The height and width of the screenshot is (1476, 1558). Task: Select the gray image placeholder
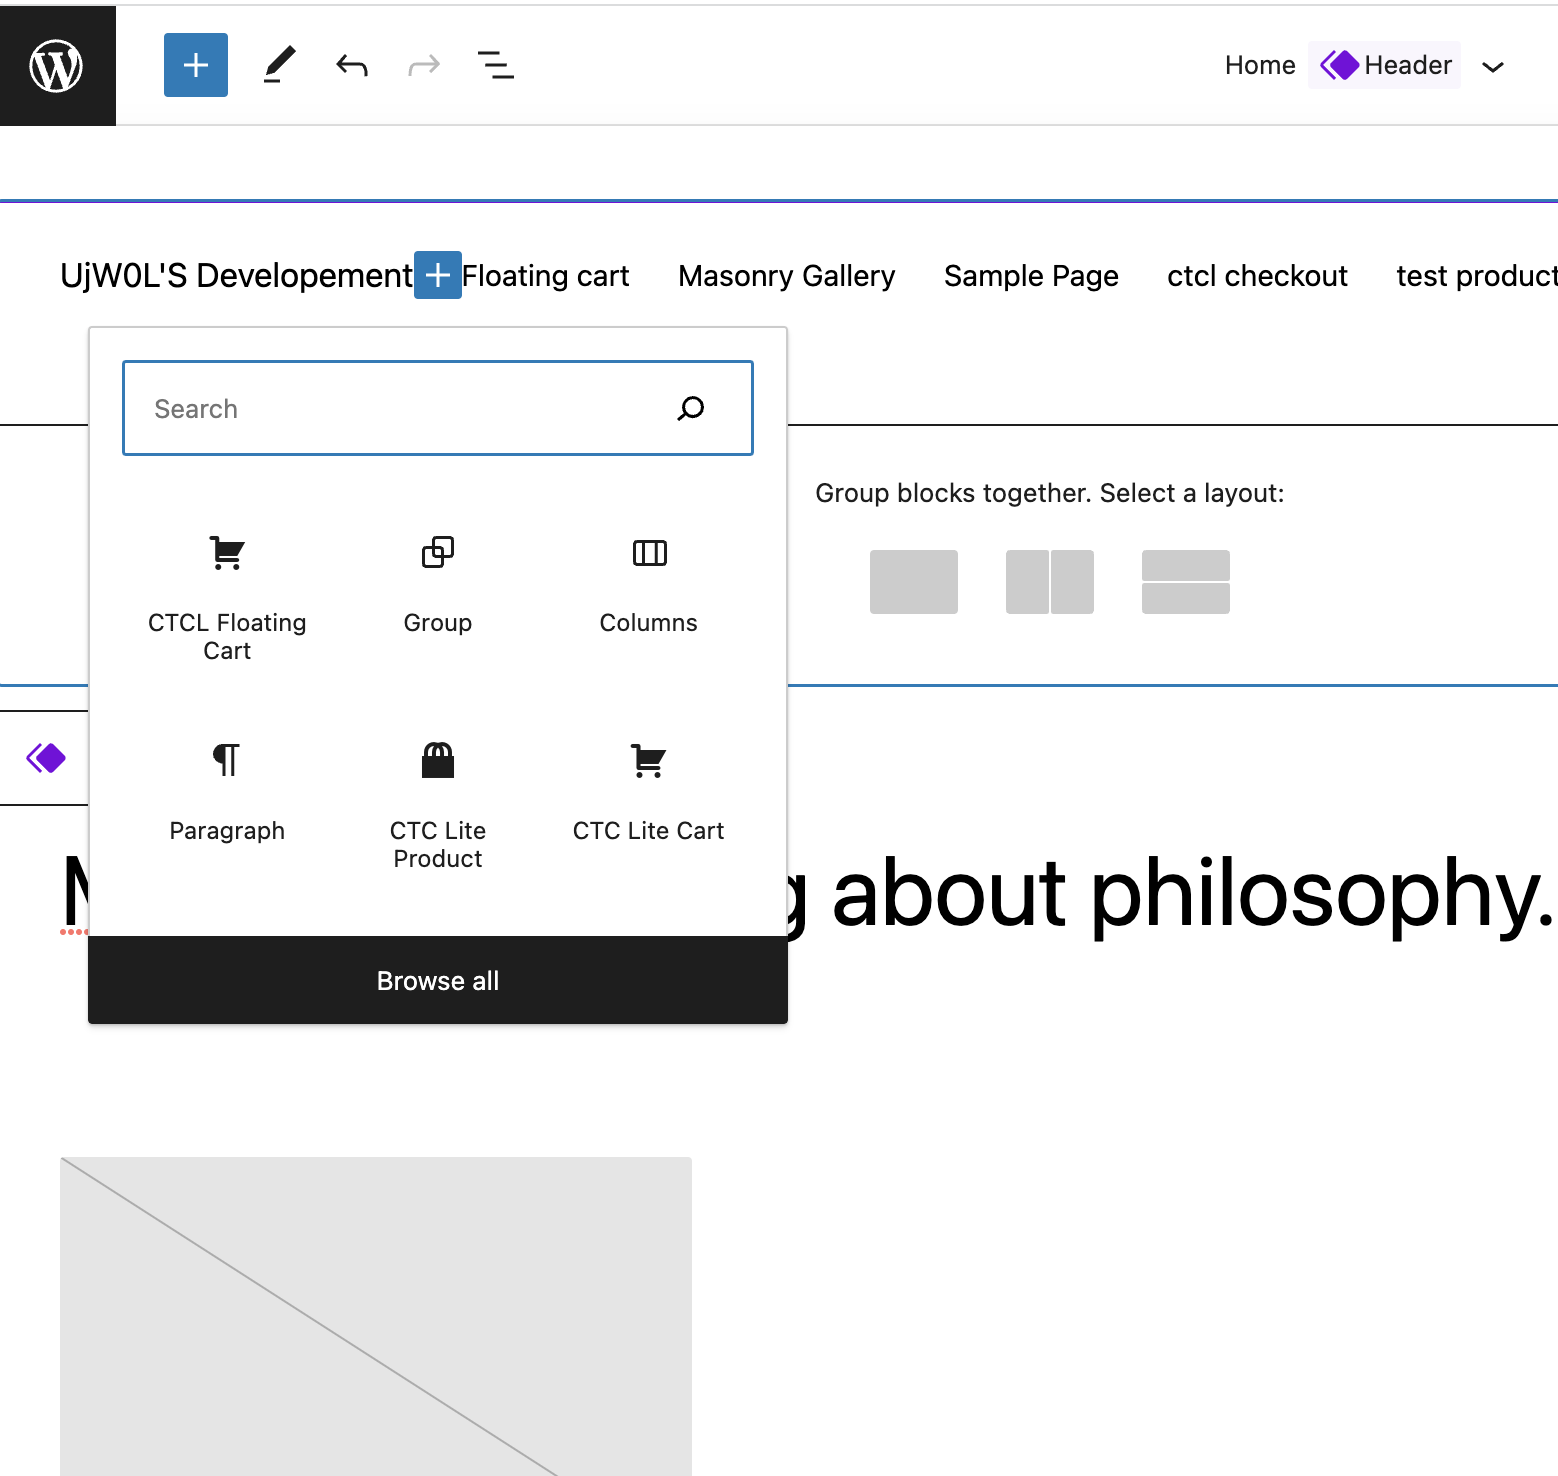click(x=376, y=1316)
